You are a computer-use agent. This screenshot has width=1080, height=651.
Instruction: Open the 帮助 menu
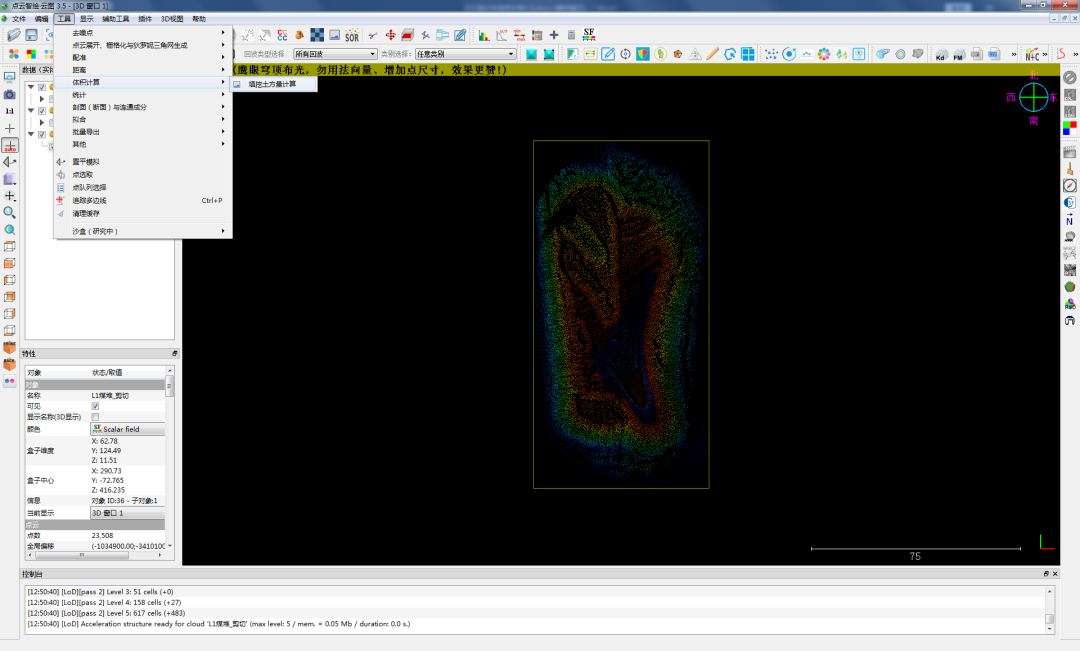click(199, 19)
